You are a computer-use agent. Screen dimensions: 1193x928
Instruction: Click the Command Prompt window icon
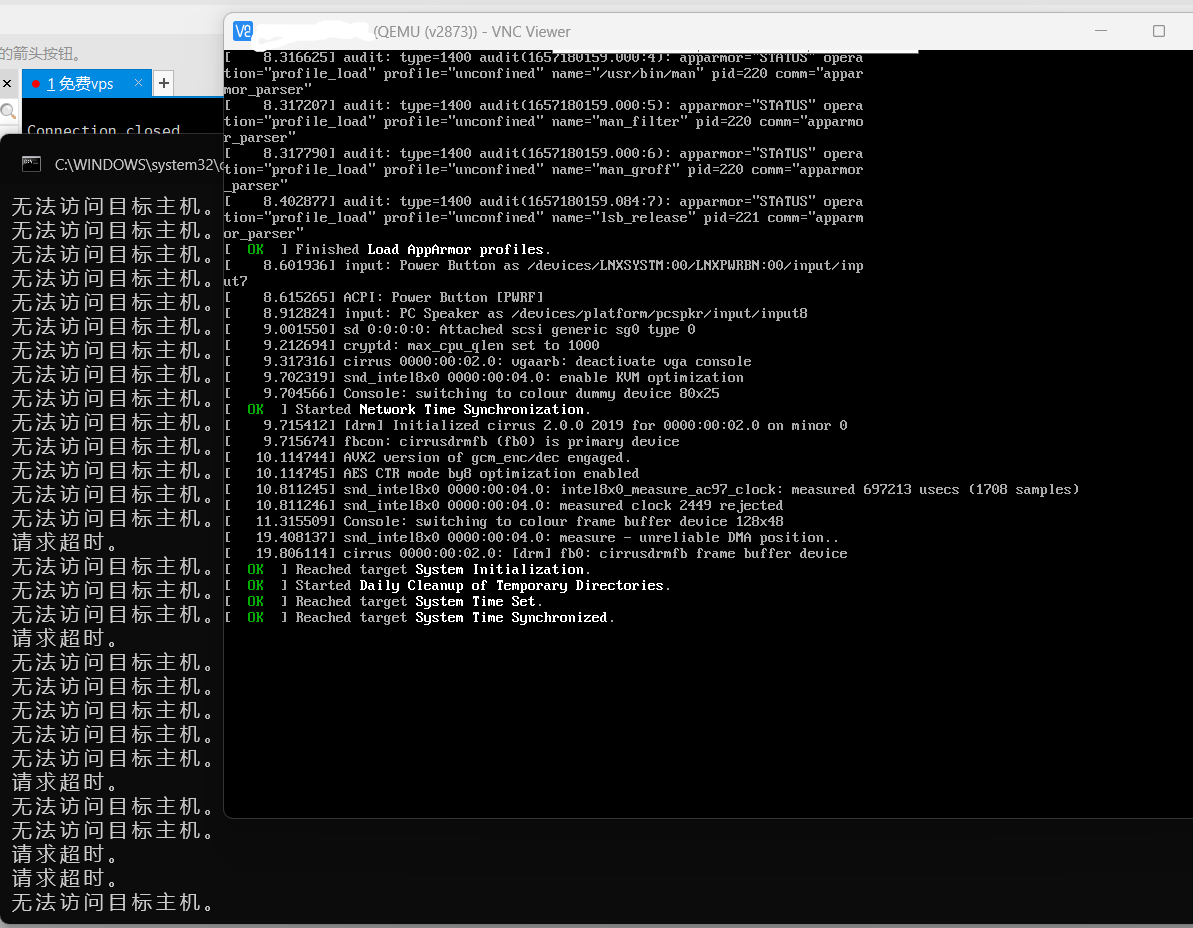coord(31,164)
